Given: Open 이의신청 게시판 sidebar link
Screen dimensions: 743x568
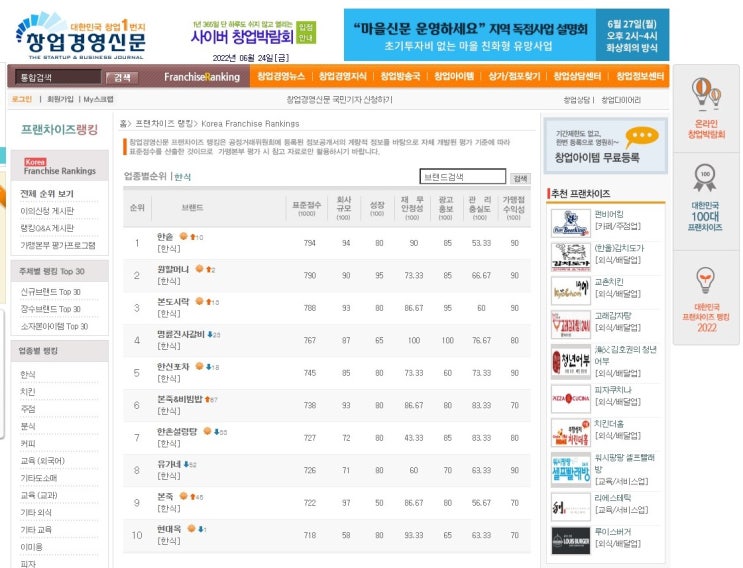Looking at the screenshot, I should click(x=47, y=211).
